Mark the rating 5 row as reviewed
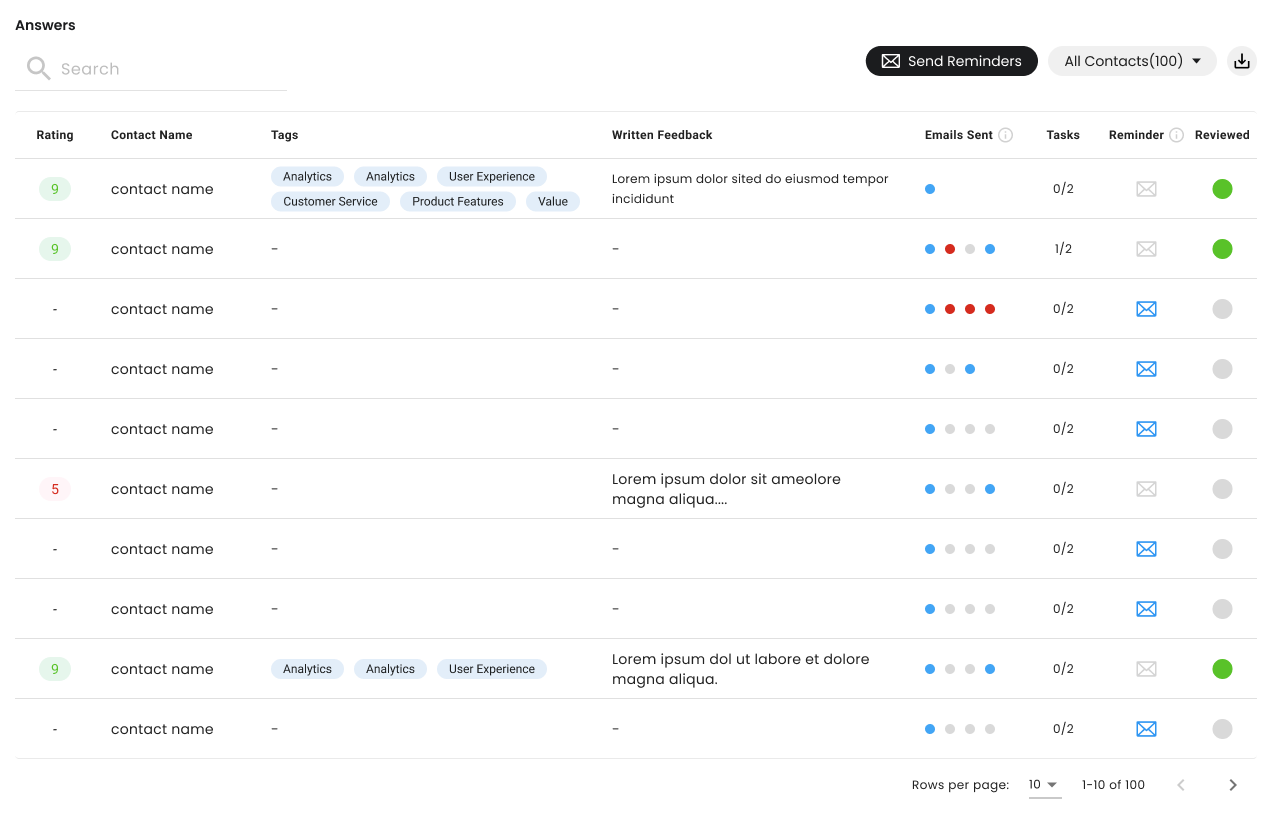This screenshot has height=826, width=1272. (1222, 489)
